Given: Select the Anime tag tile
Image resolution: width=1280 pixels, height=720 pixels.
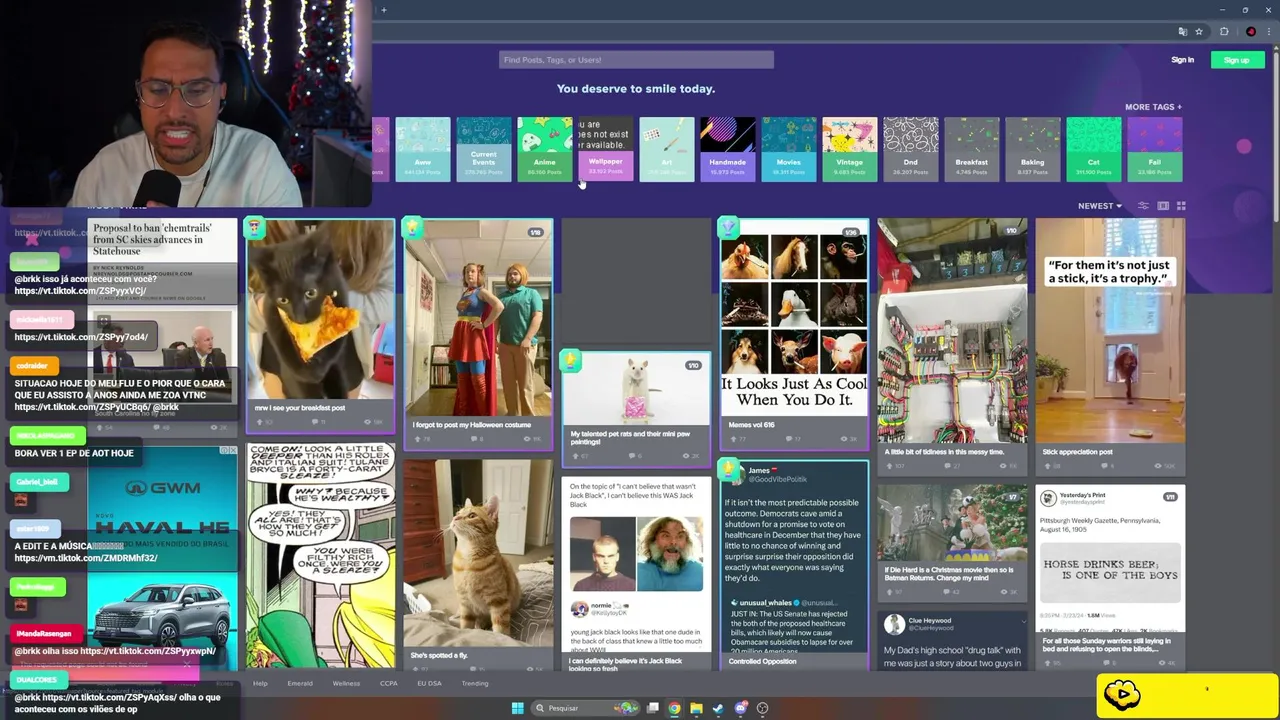Looking at the screenshot, I should pyautogui.click(x=544, y=149).
